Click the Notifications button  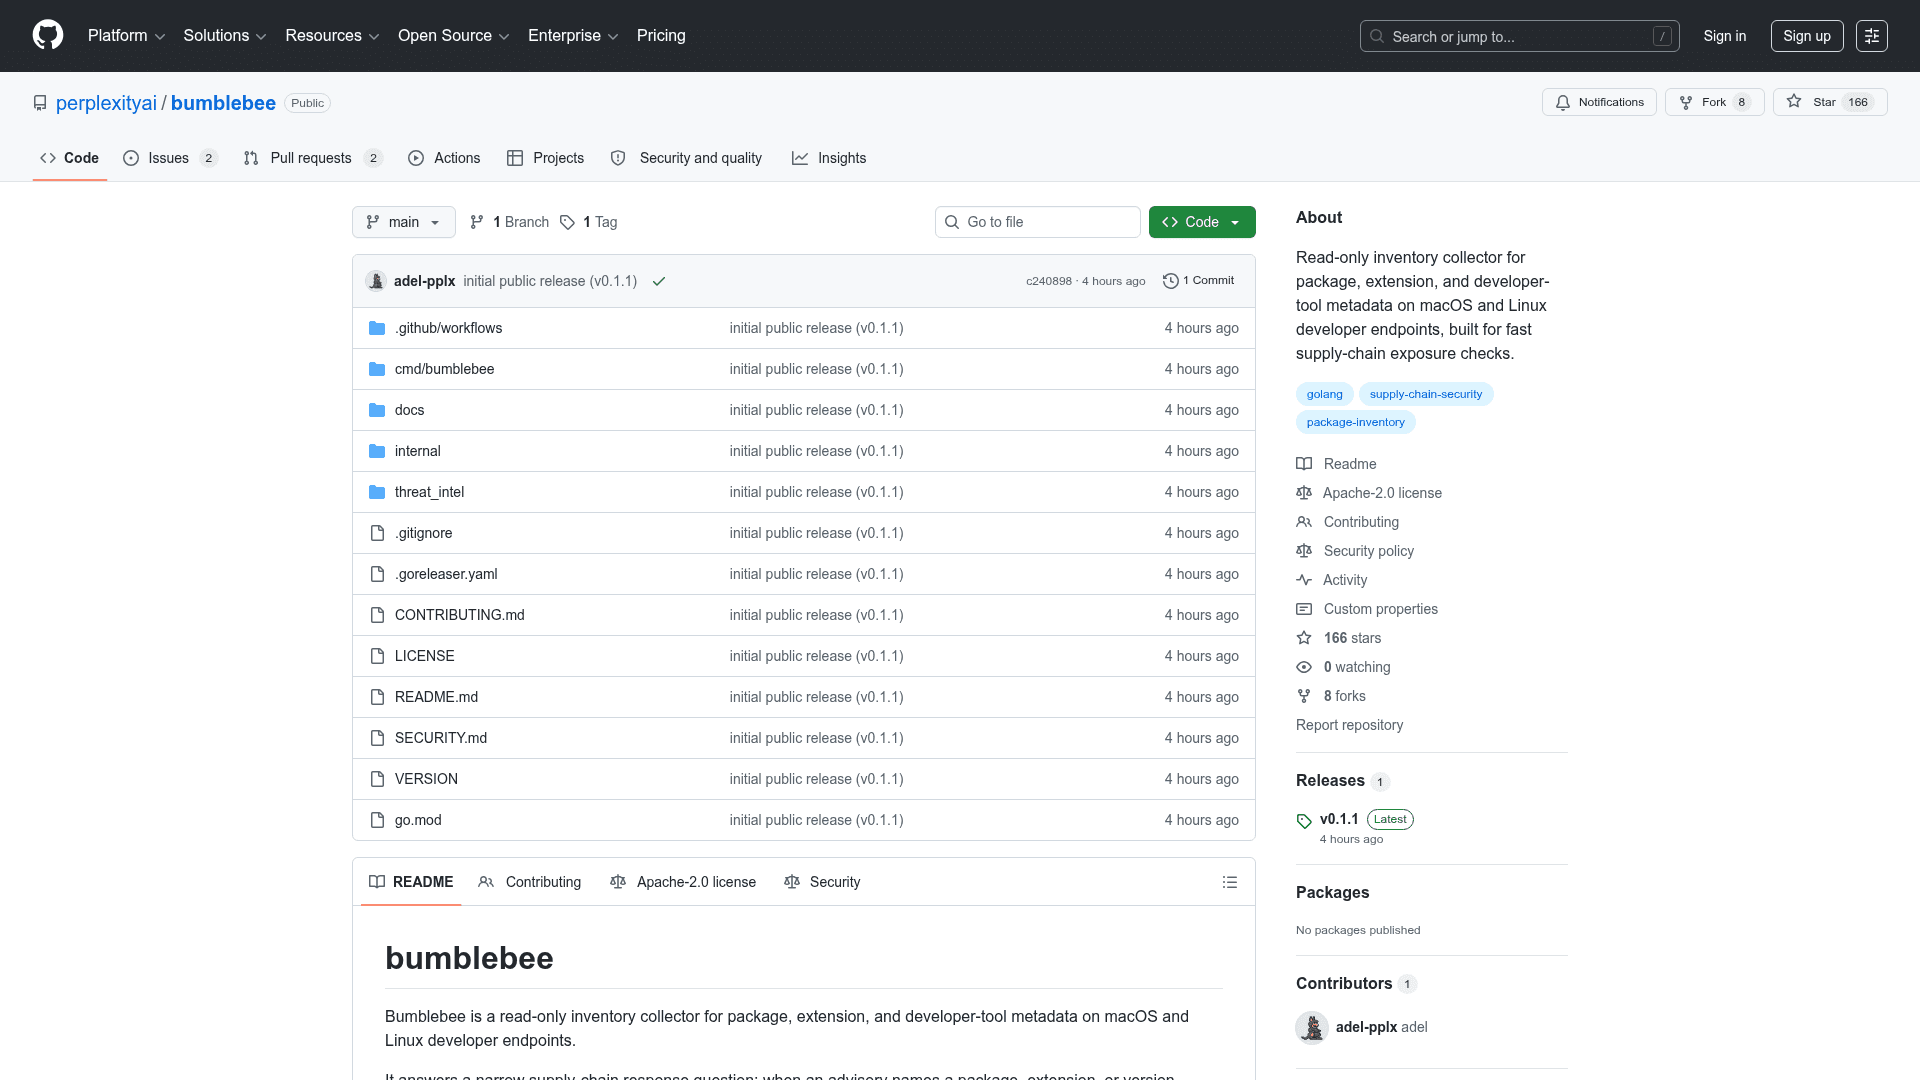[x=1599, y=102]
